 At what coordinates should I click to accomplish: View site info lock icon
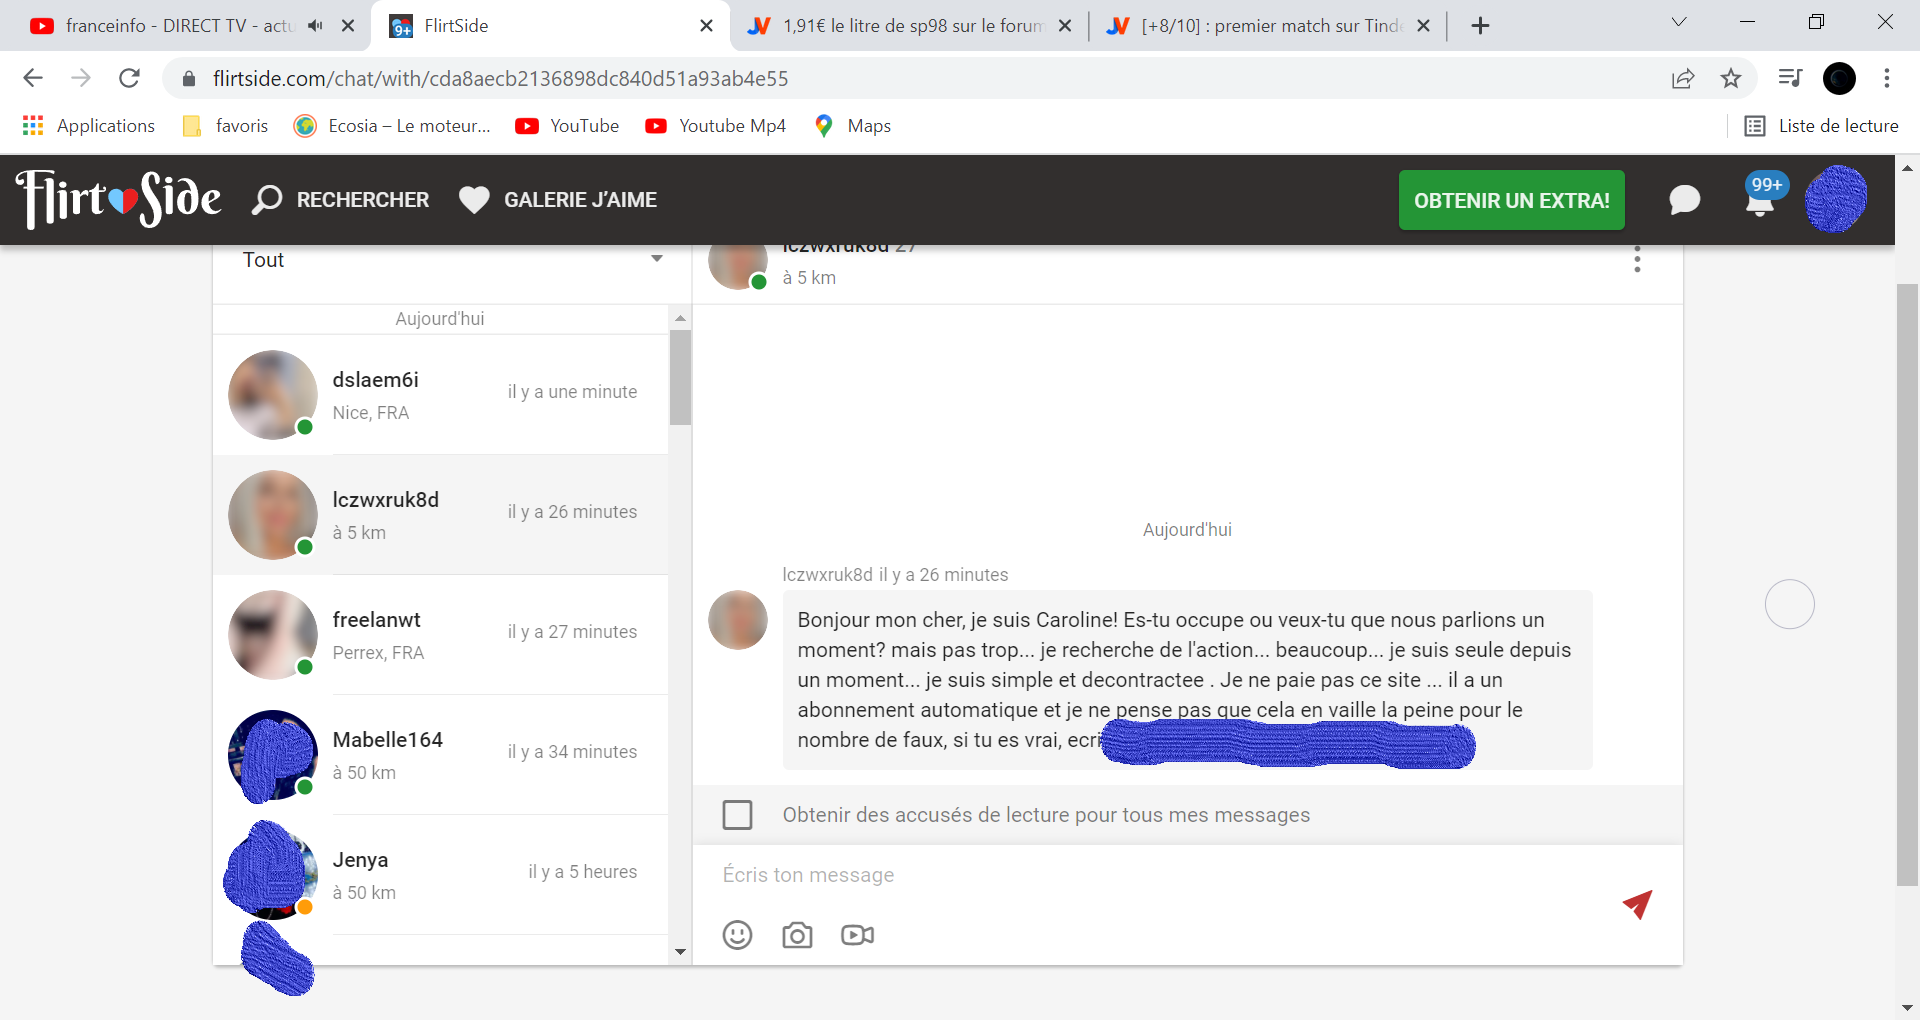(x=189, y=78)
